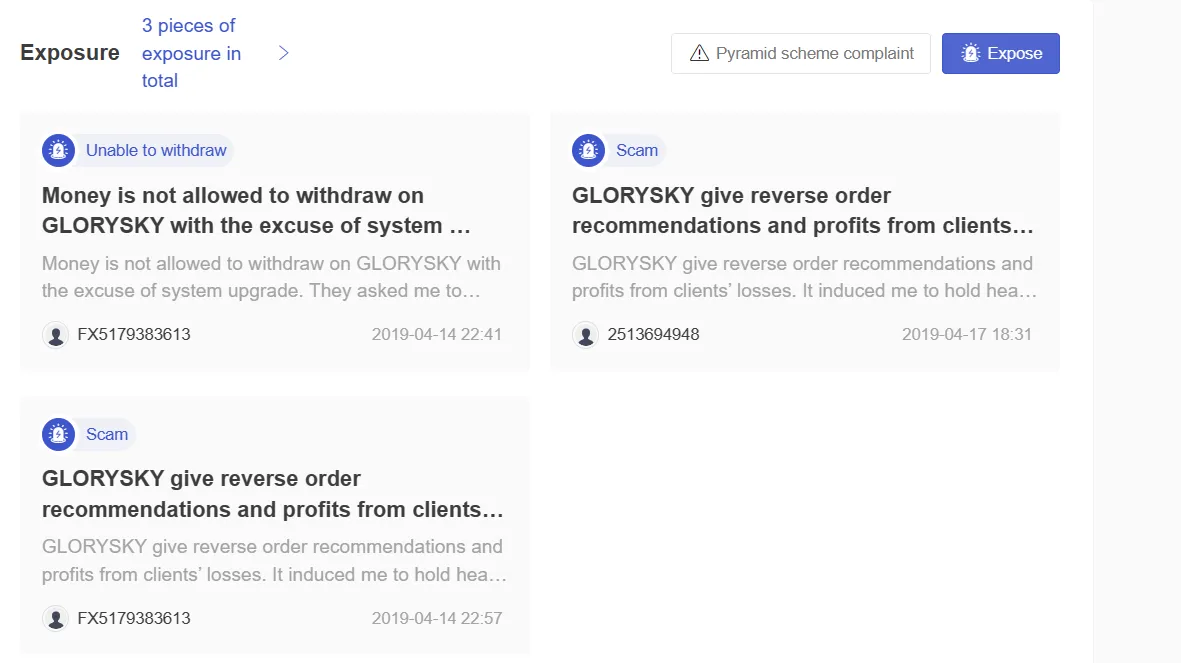Click the siren icon inside the Expose button
This screenshot has width=1181, height=663.
[971, 53]
